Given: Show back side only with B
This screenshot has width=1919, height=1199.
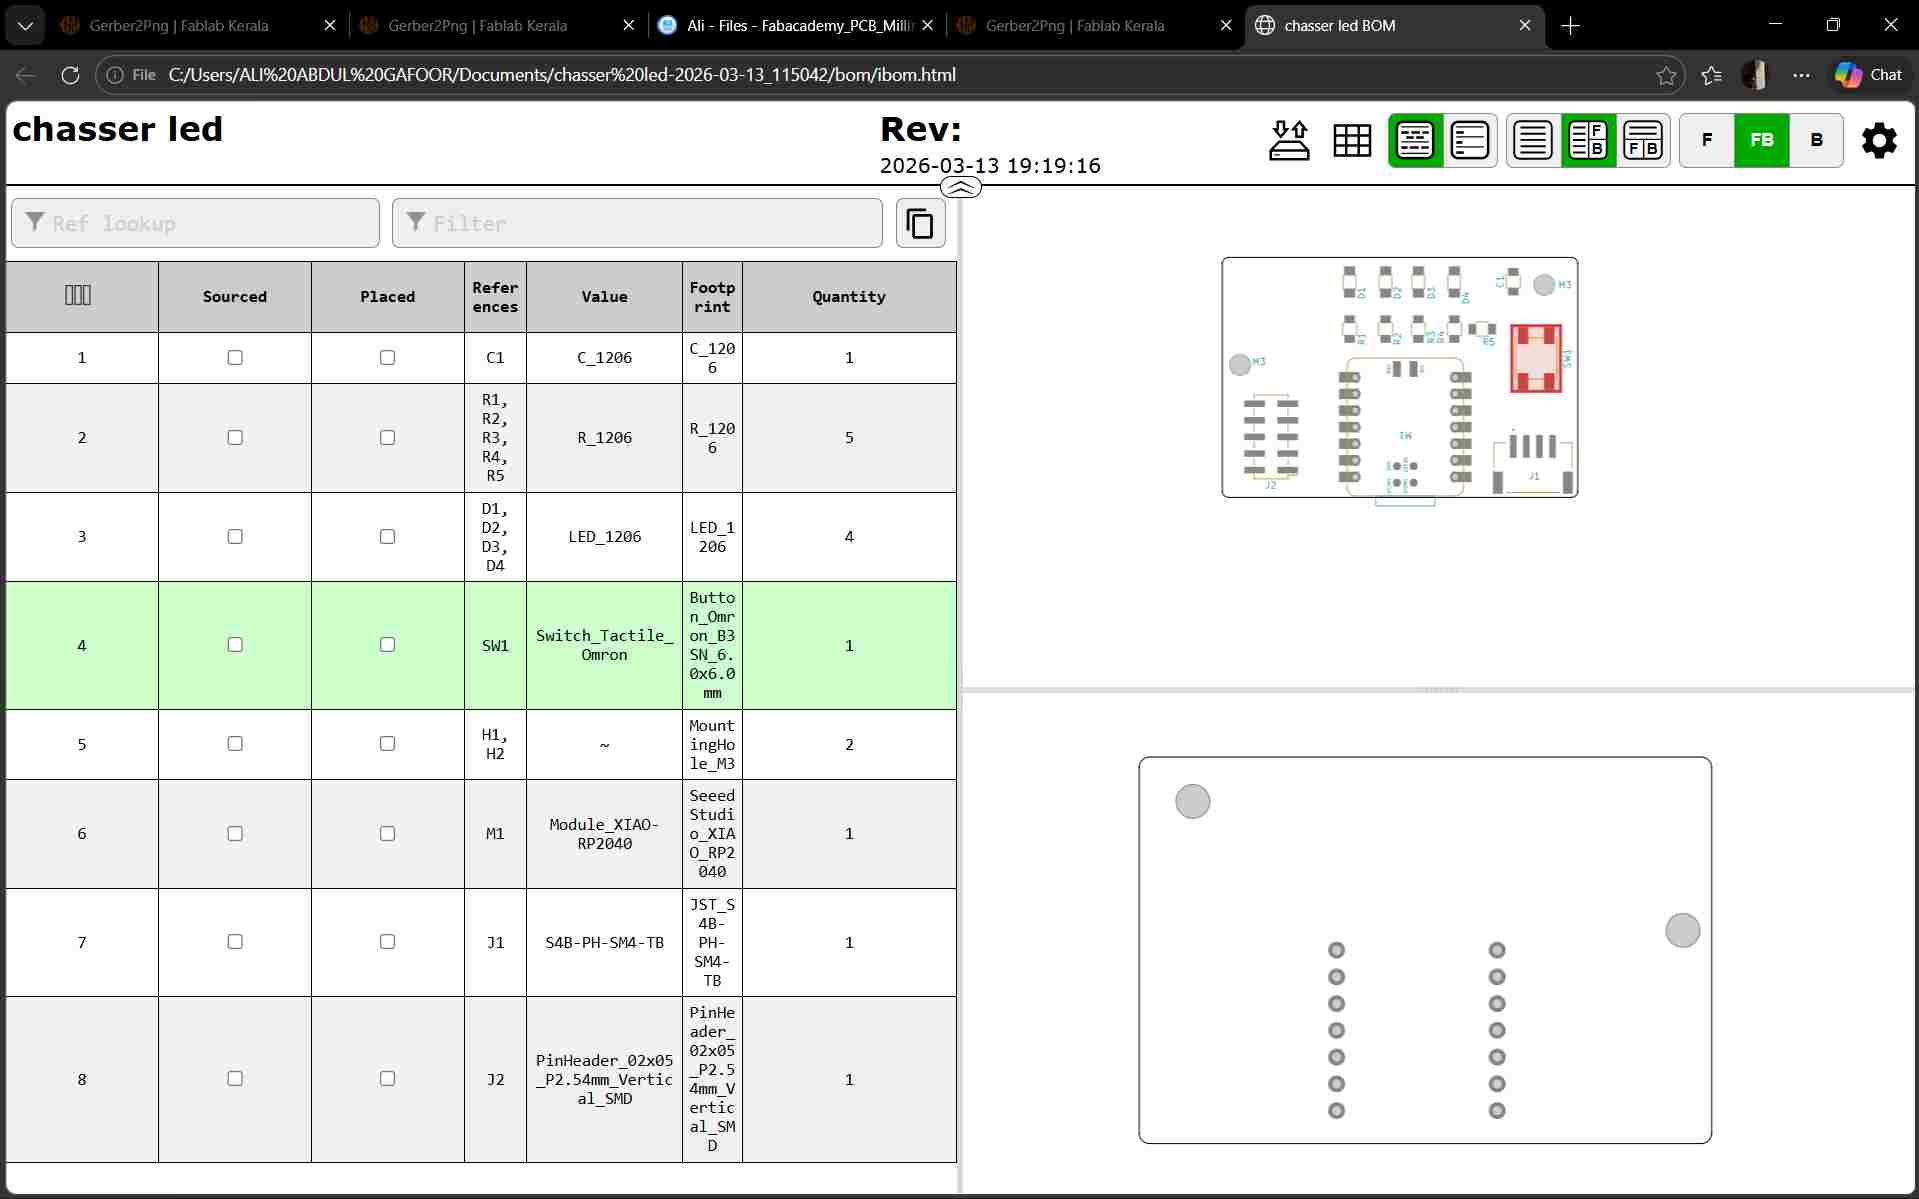Looking at the screenshot, I should point(1817,140).
